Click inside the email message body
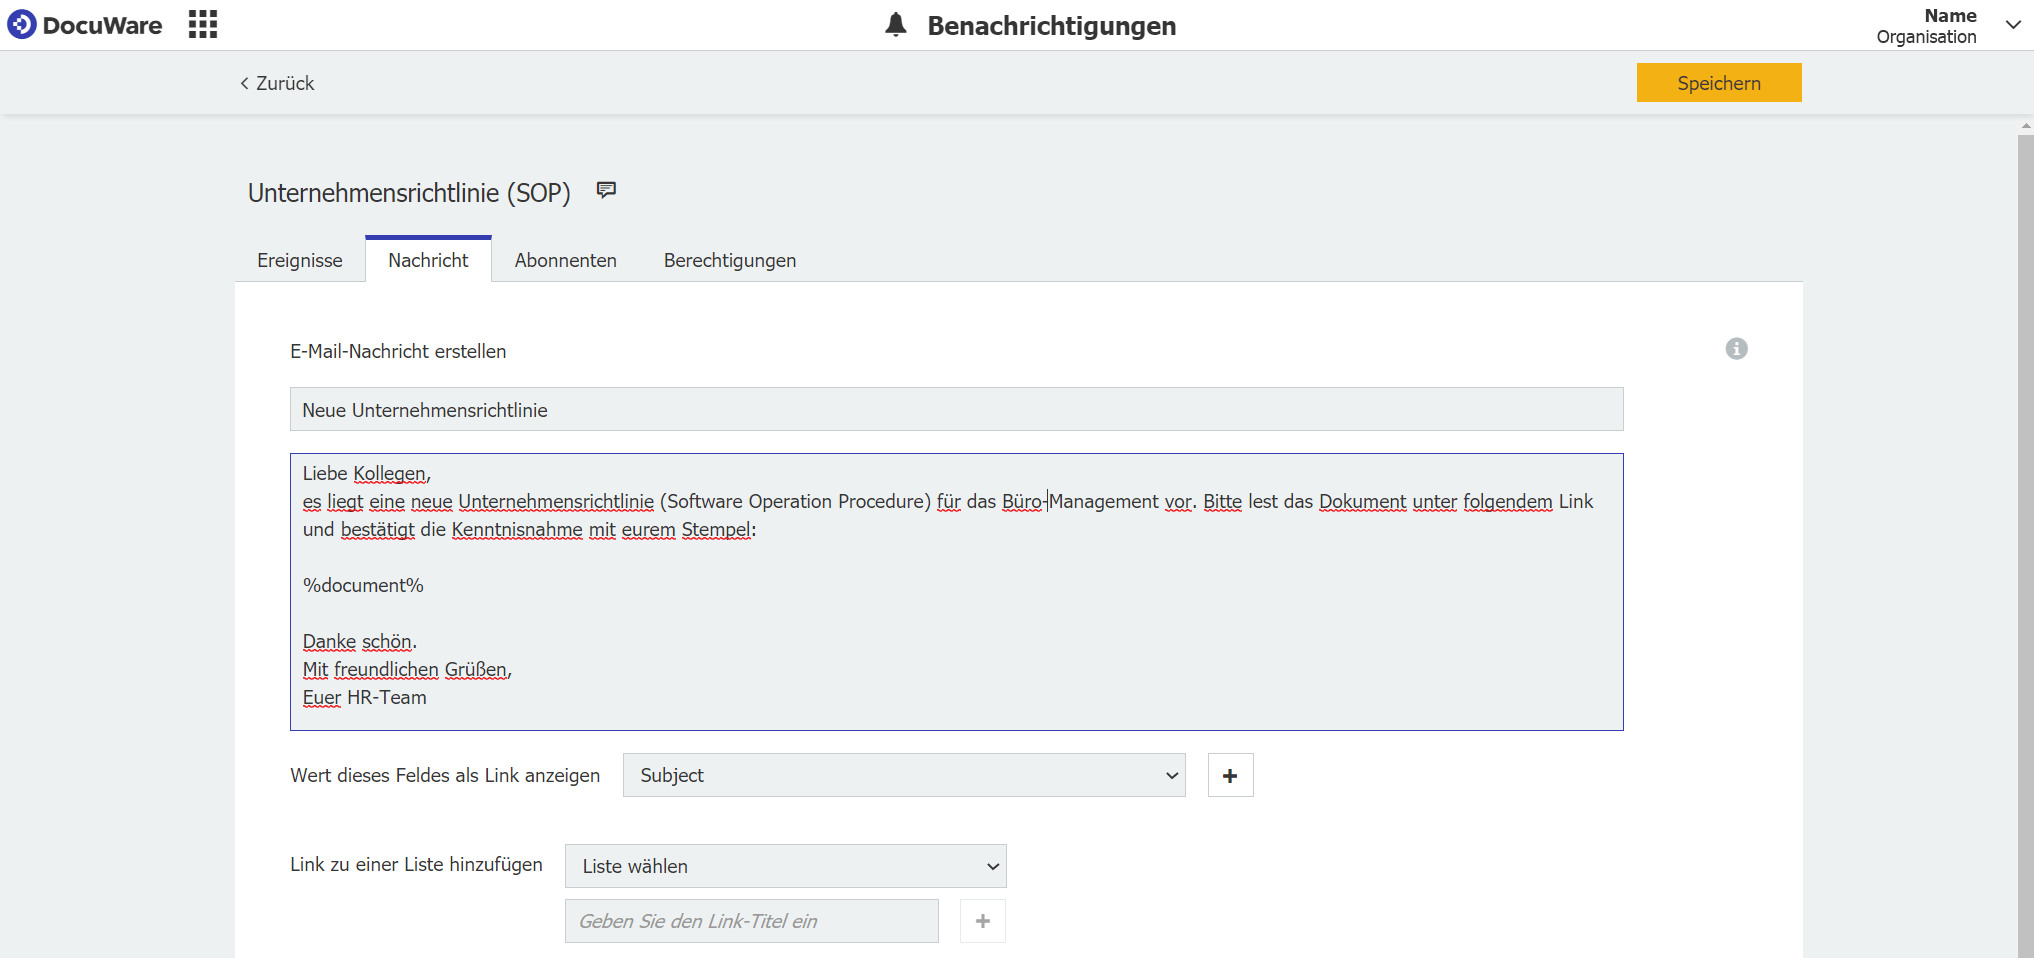This screenshot has height=958, width=2034. [955, 590]
